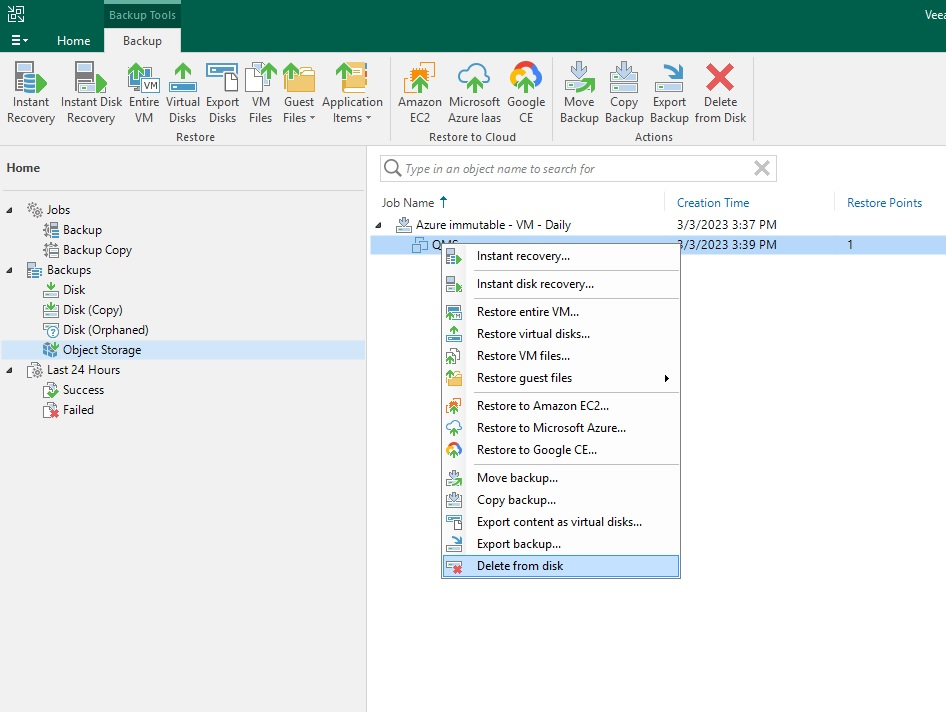The width and height of the screenshot is (946, 712).
Task: Choose Delete from disk in context menu
Action: pos(561,566)
